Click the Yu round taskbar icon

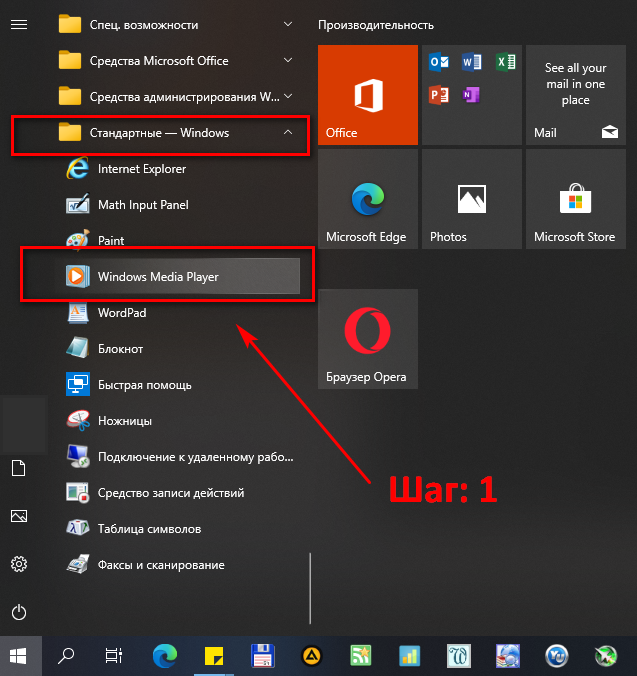pyautogui.click(x=557, y=656)
